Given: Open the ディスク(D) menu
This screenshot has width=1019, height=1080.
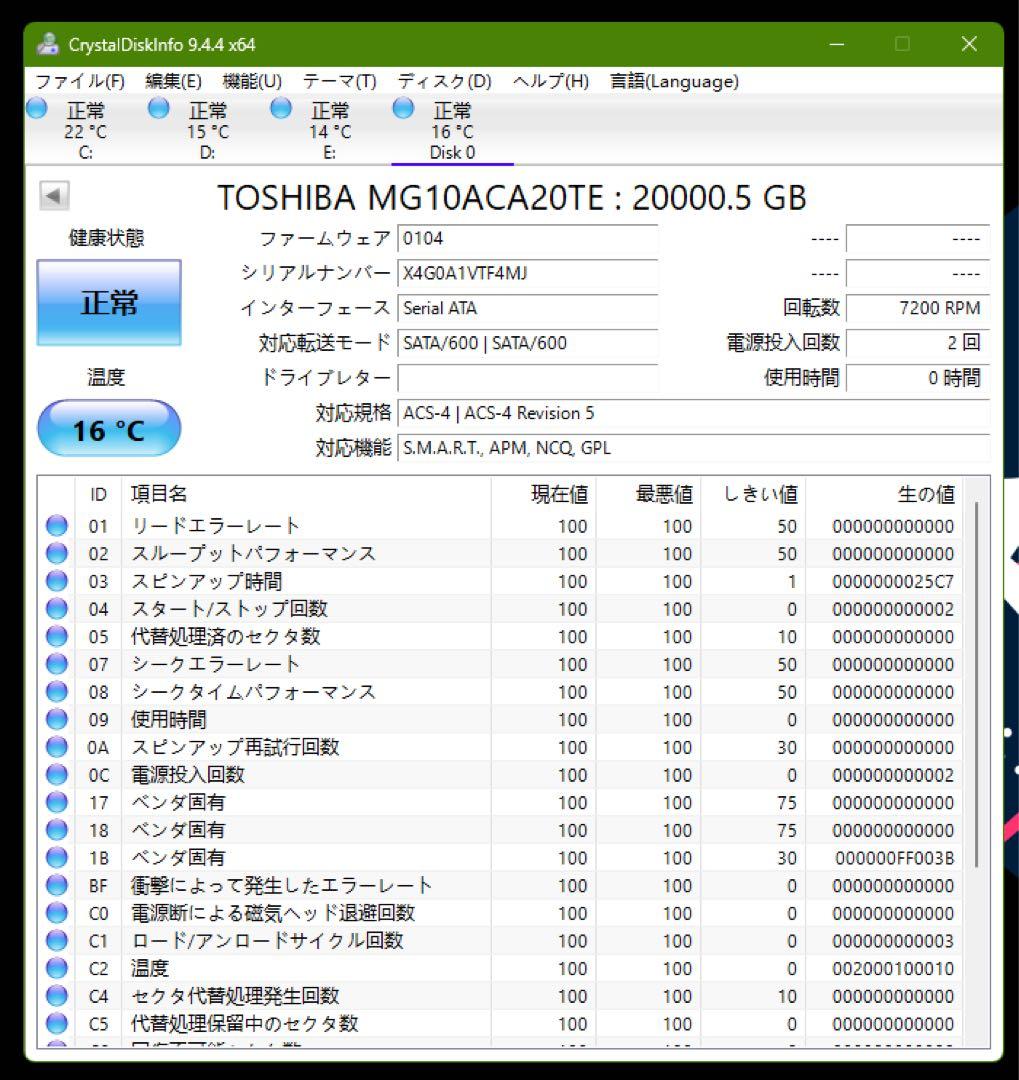Looking at the screenshot, I should 444,81.
